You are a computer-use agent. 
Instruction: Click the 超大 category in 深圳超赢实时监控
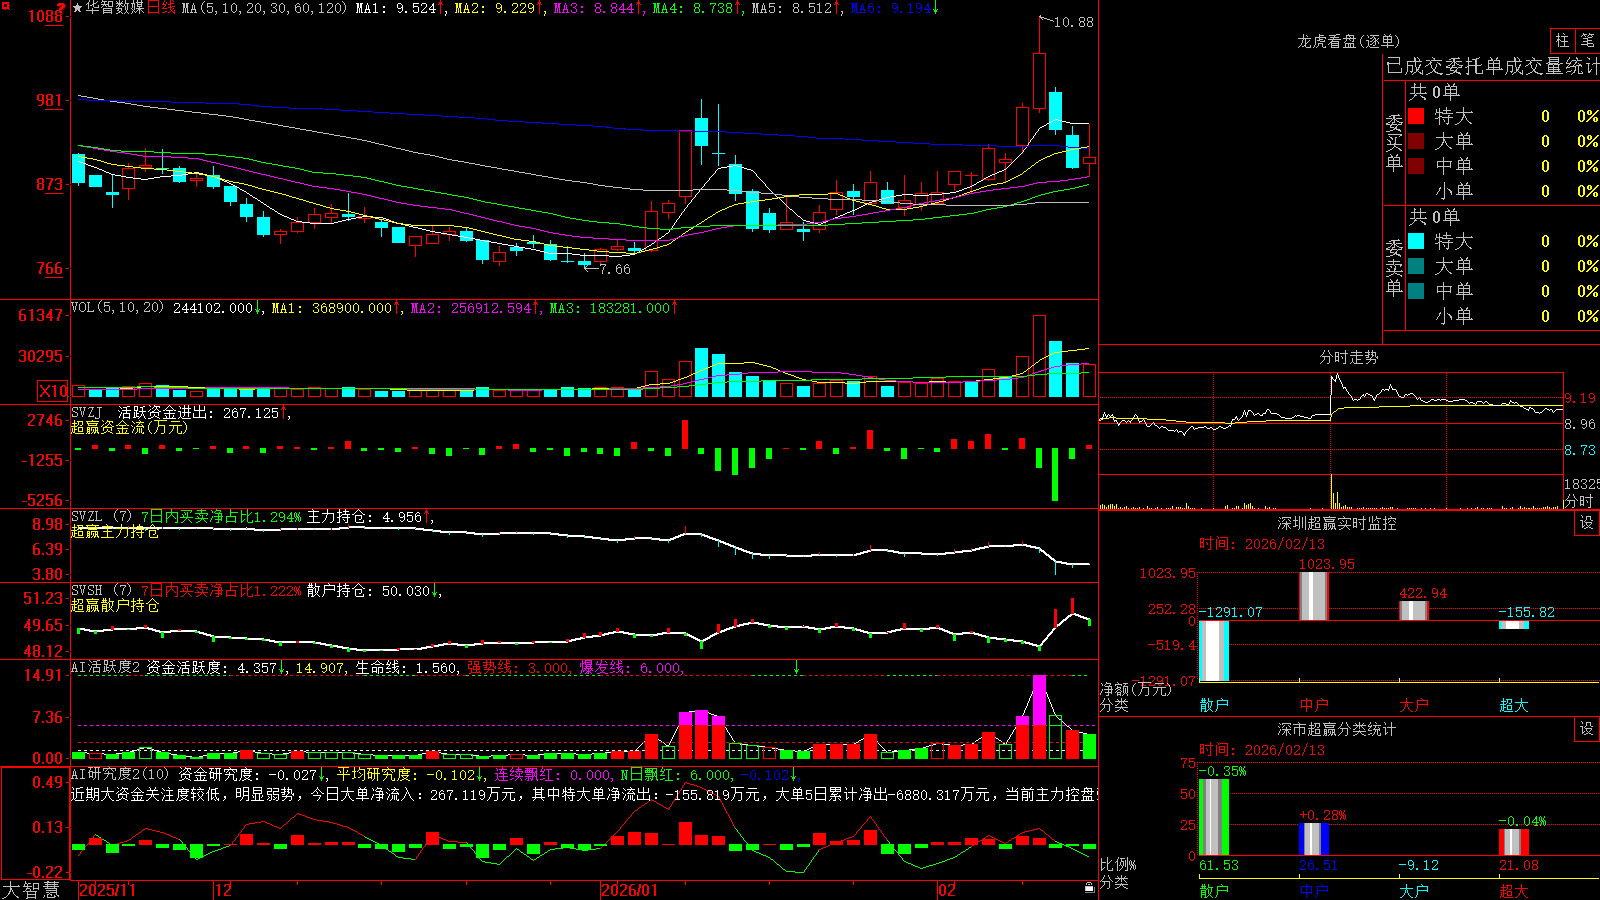(x=1514, y=705)
